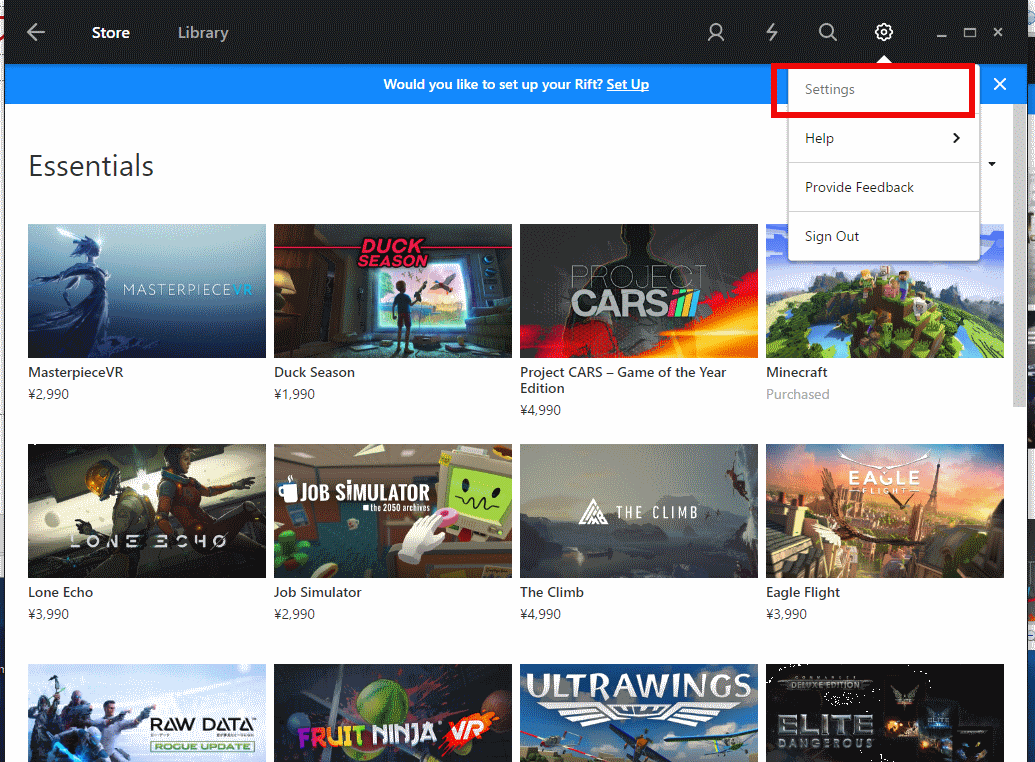Open the Elite Dangerous thumbnail
Screen dimensions: 1035x762
pyautogui.click(x=885, y=712)
